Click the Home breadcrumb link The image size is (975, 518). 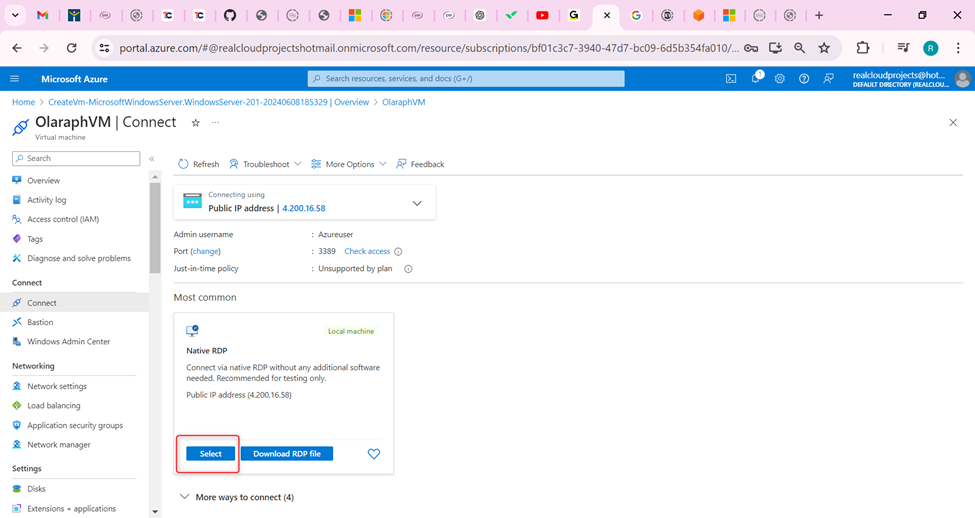(24, 103)
